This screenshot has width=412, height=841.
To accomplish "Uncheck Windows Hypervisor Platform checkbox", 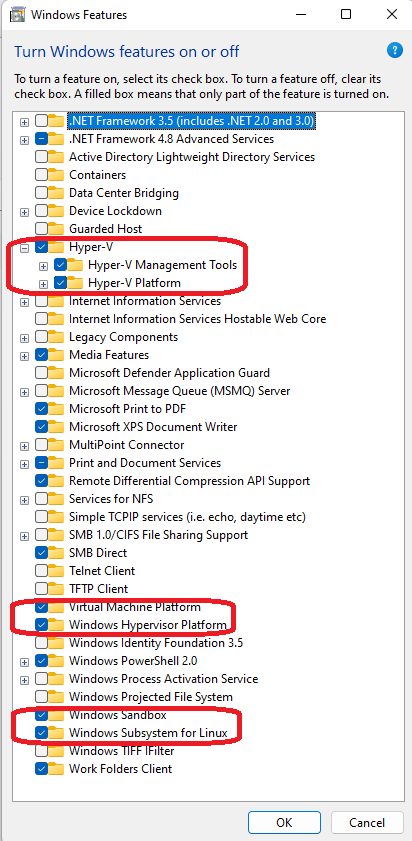I will pos(41,625).
